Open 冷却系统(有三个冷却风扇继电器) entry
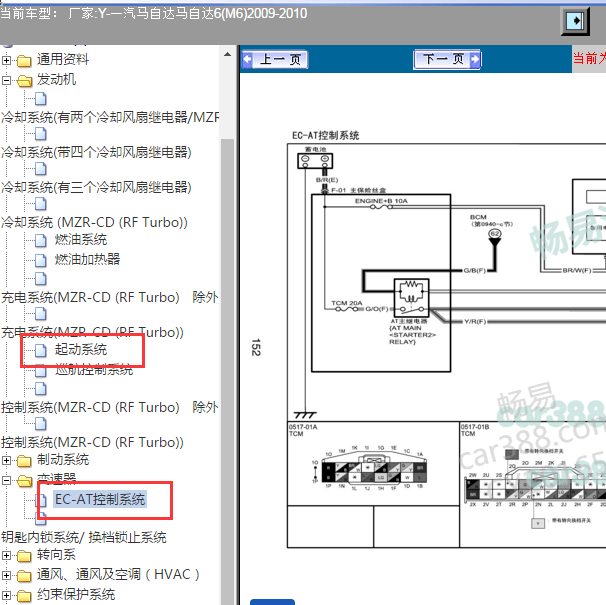This screenshot has height=605, width=606. point(96,187)
